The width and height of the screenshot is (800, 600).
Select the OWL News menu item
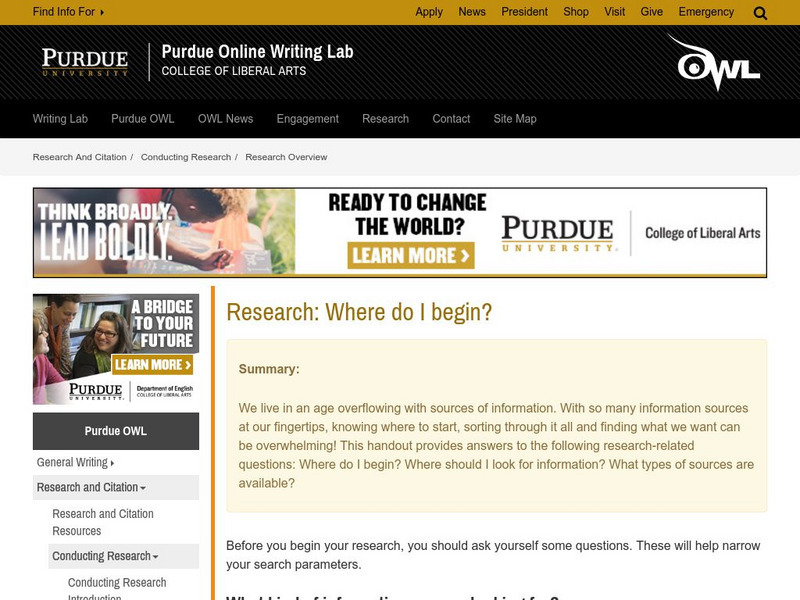[x=225, y=118]
